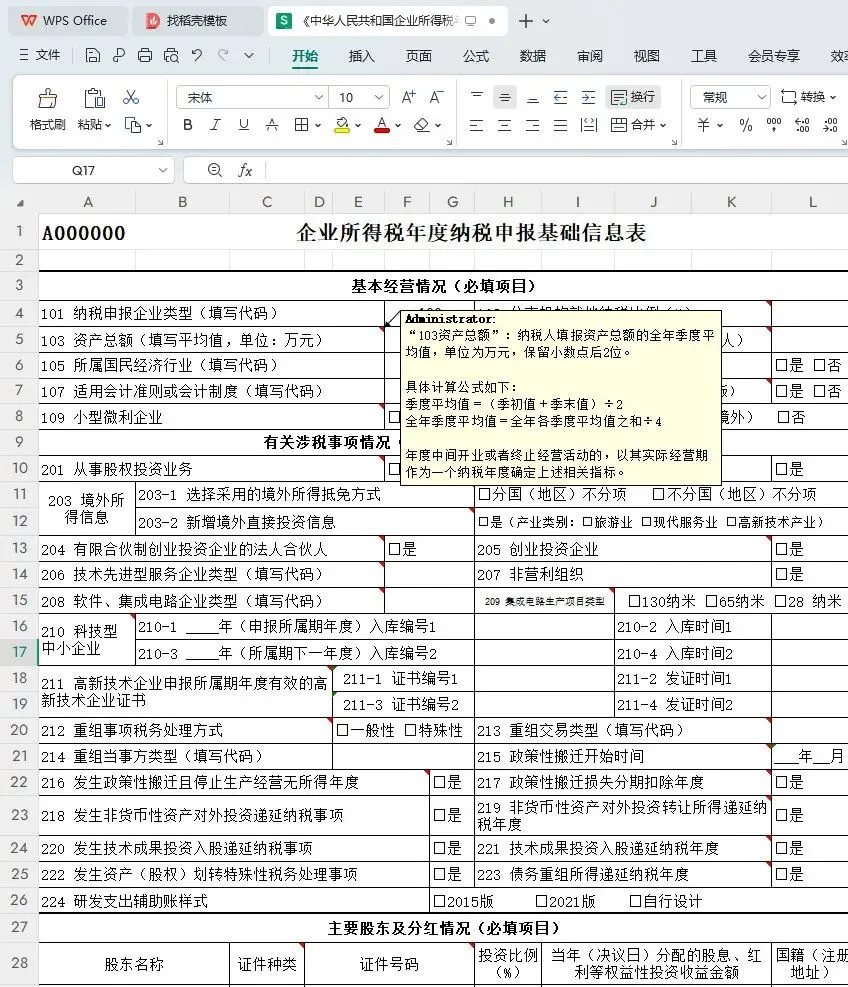Screen dimensions: 848x987
Task: Open the WPS Office home tab
Action: 65,21
